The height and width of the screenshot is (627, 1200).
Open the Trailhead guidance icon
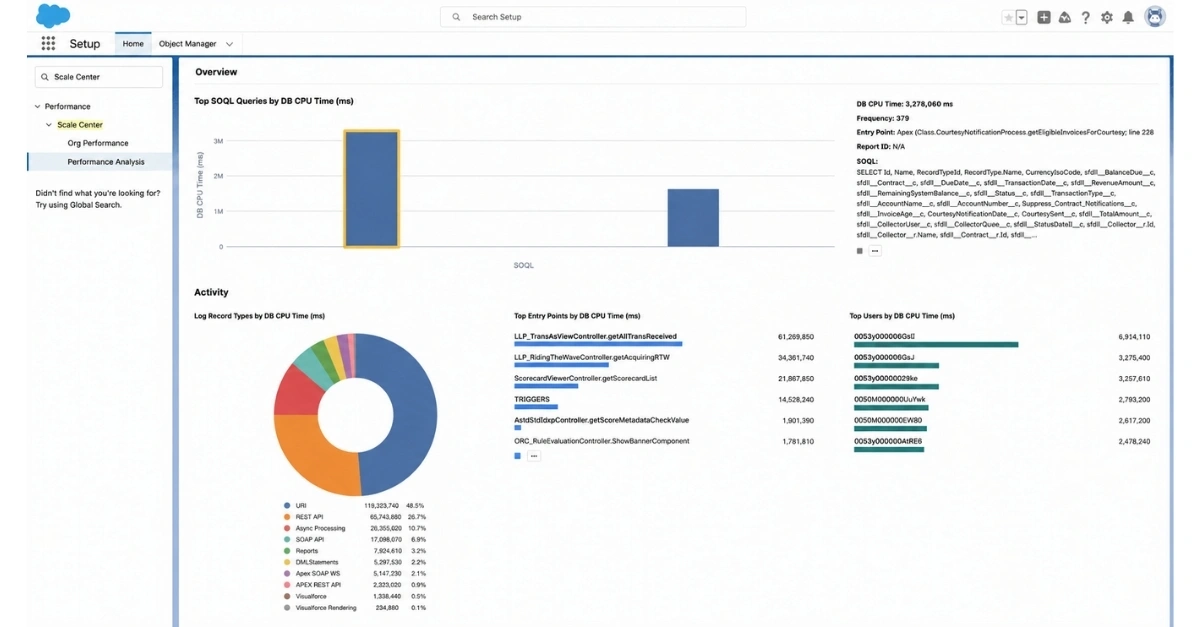(1065, 17)
